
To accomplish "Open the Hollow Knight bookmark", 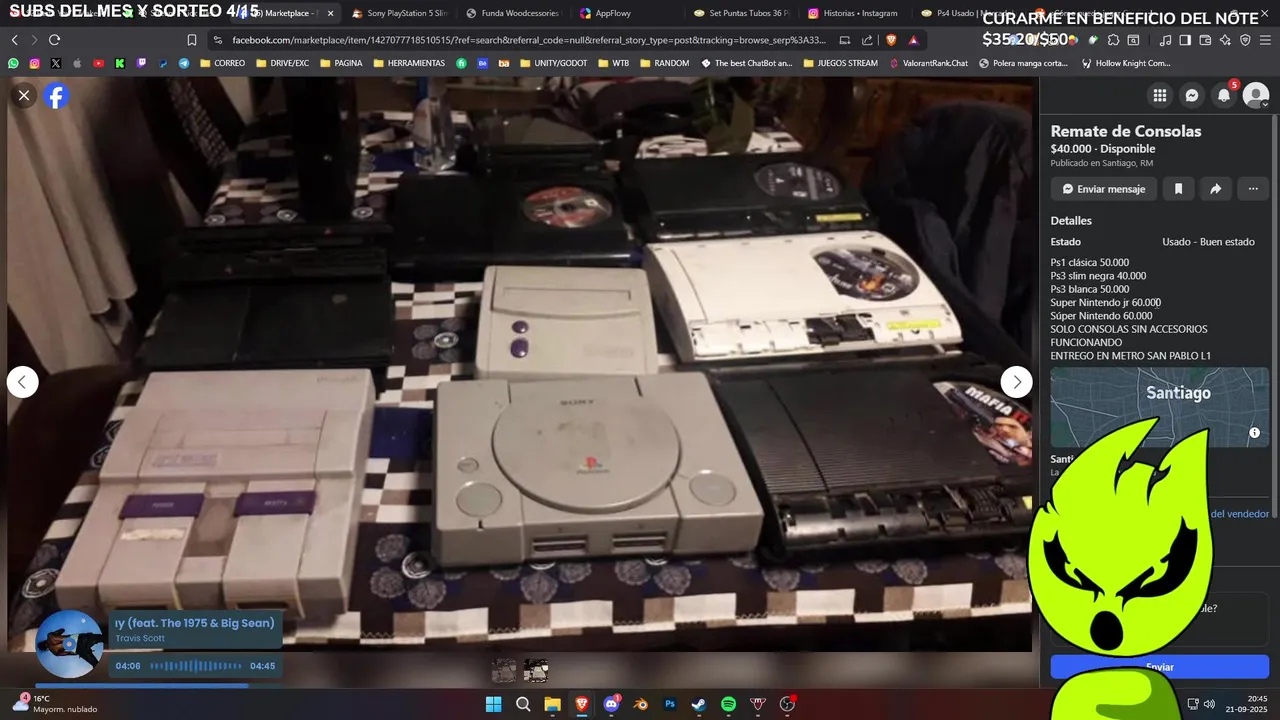I will coord(1126,63).
